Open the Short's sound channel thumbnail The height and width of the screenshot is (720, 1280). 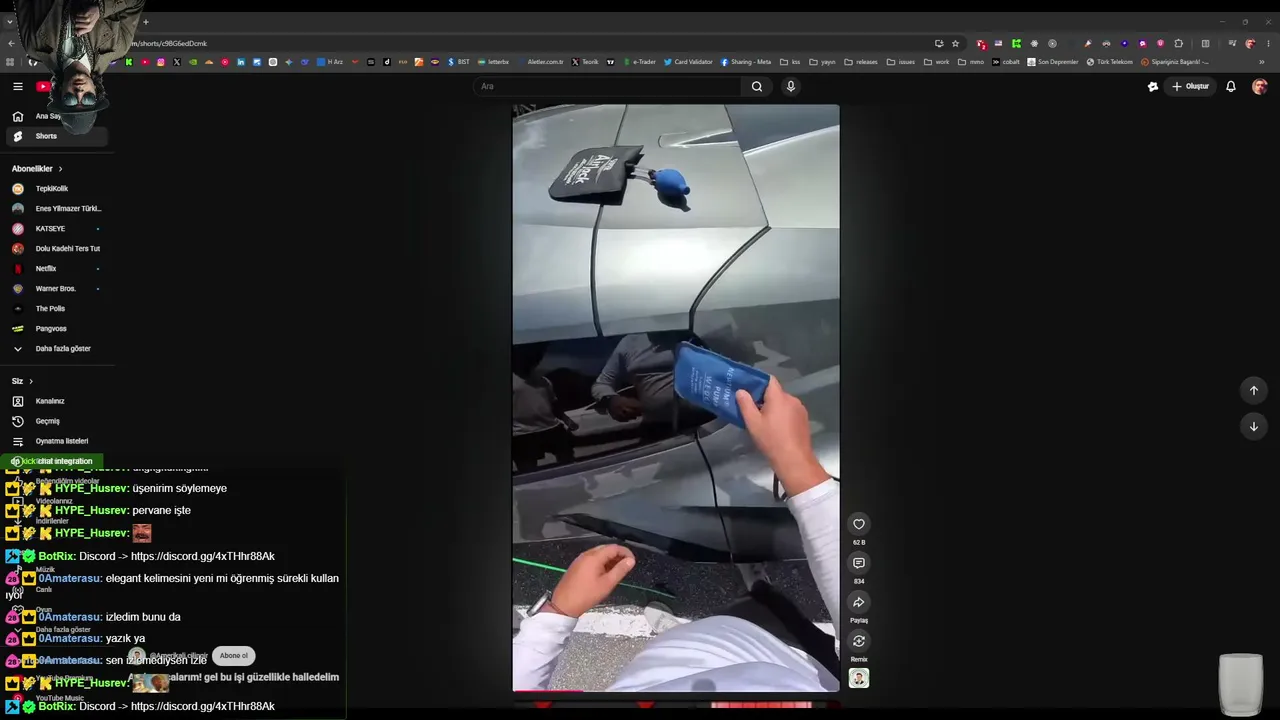pos(858,678)
